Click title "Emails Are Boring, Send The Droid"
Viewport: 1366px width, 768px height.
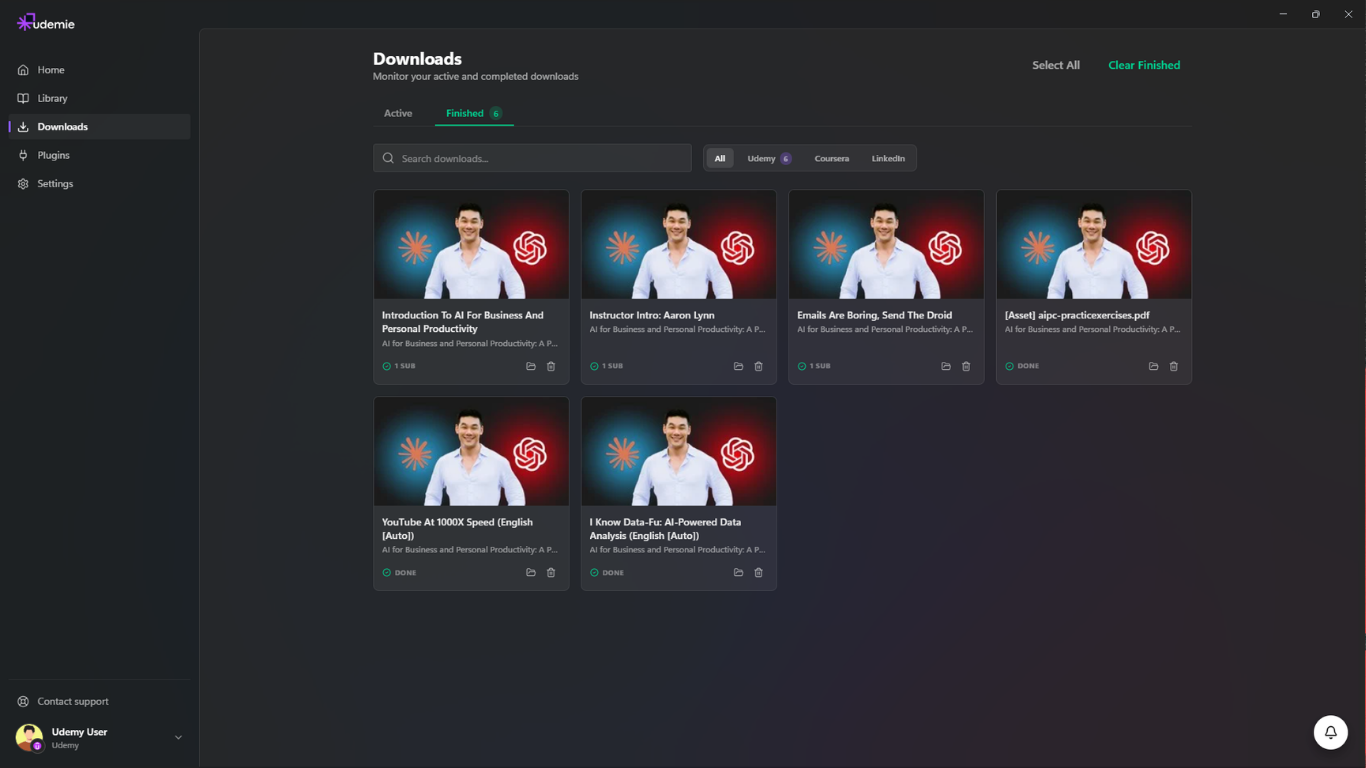point(875,315)
